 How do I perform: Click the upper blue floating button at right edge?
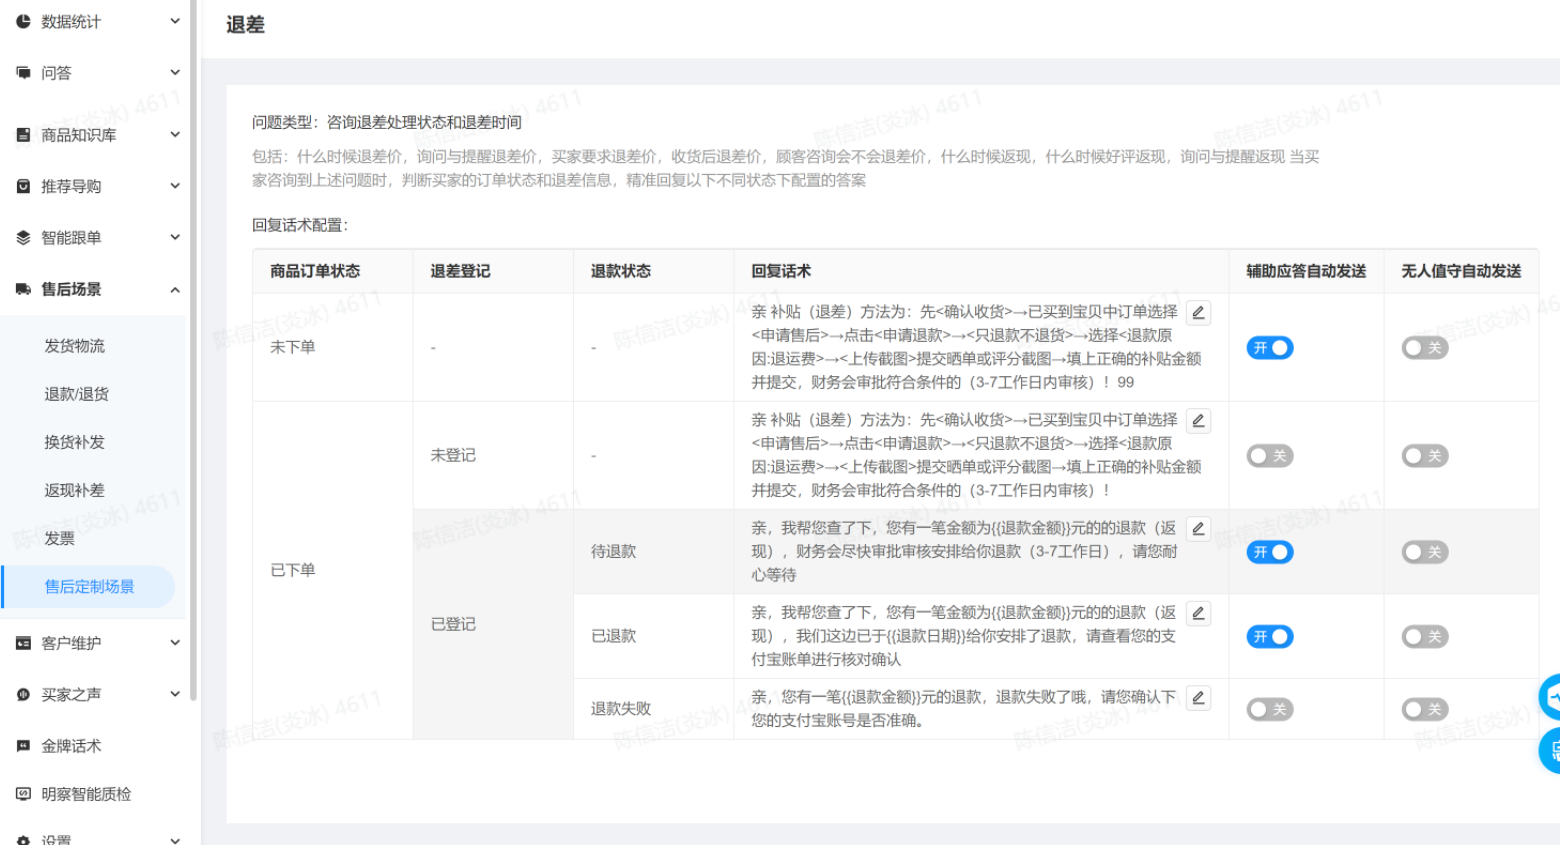[1550, 697]
